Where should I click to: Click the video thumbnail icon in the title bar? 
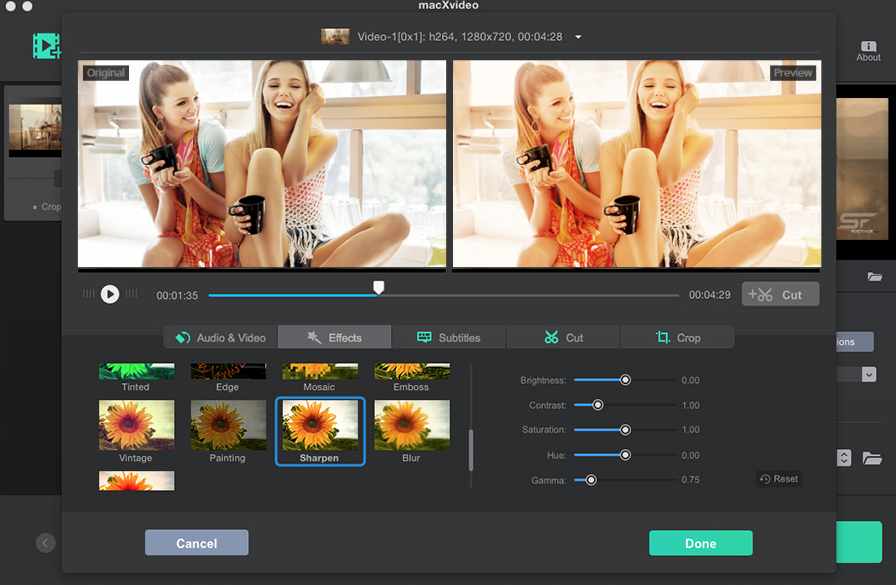336,35
